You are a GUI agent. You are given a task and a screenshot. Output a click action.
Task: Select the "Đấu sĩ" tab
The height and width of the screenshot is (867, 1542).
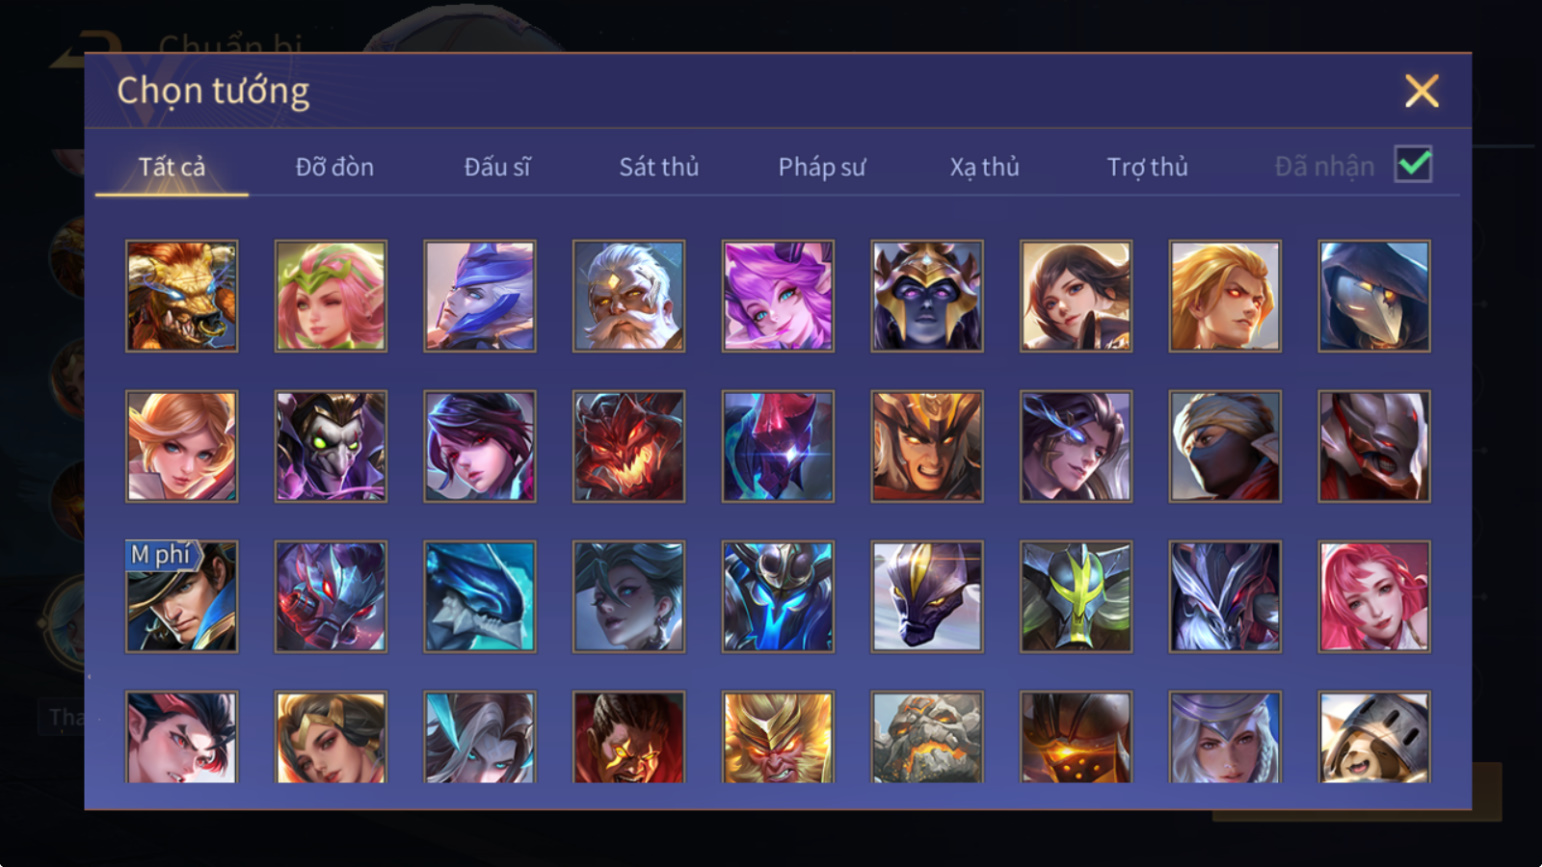pos(497,167)
